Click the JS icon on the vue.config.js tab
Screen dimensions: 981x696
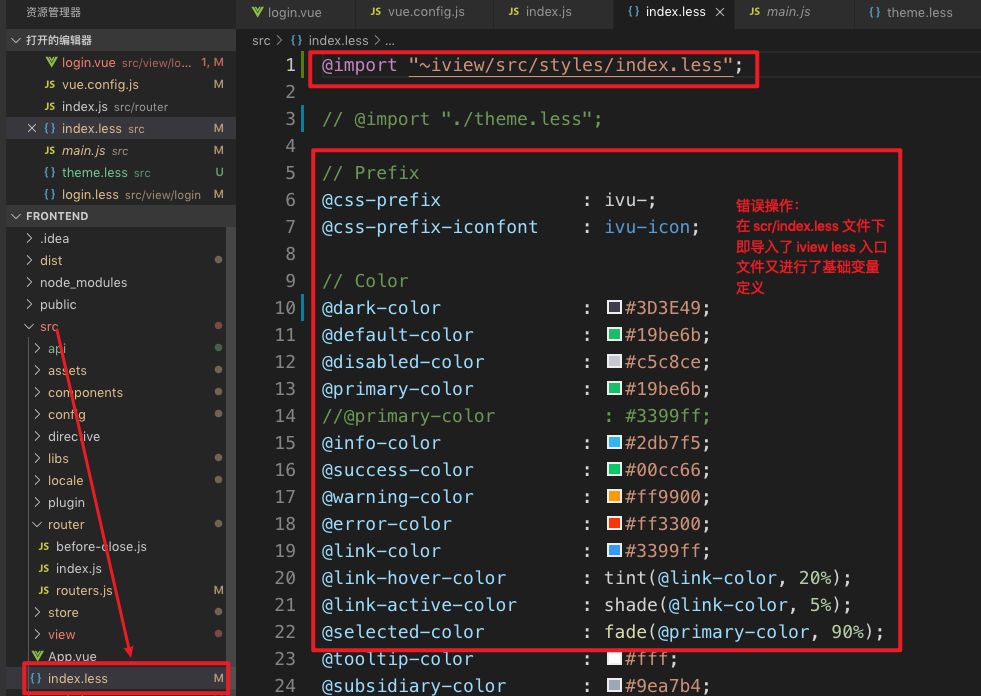(374, 14)
